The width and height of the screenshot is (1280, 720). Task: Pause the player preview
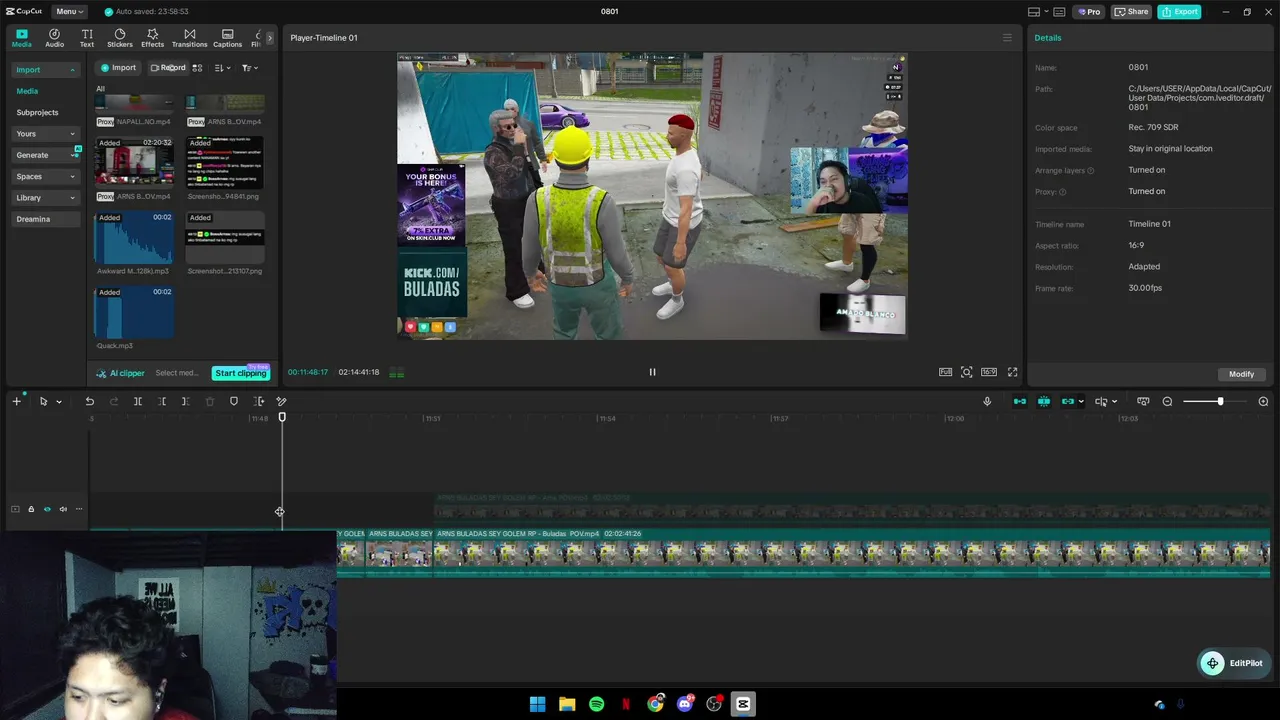click(x=652, y=372)
